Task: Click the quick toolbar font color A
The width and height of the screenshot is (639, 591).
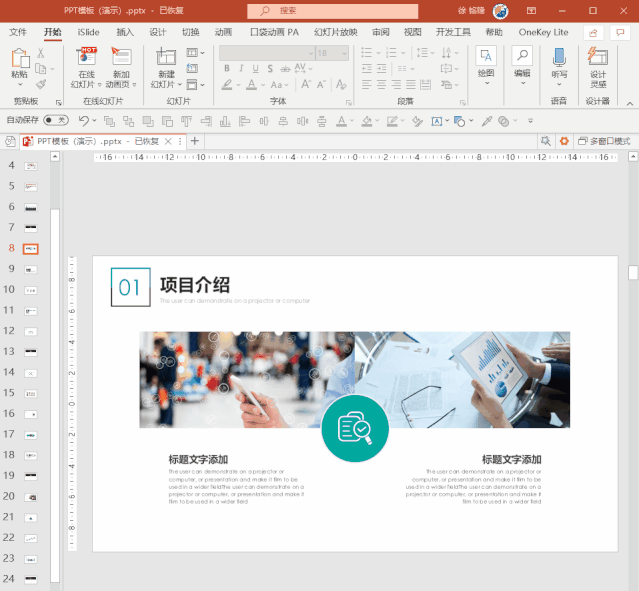Action: [x=342, y=121]
